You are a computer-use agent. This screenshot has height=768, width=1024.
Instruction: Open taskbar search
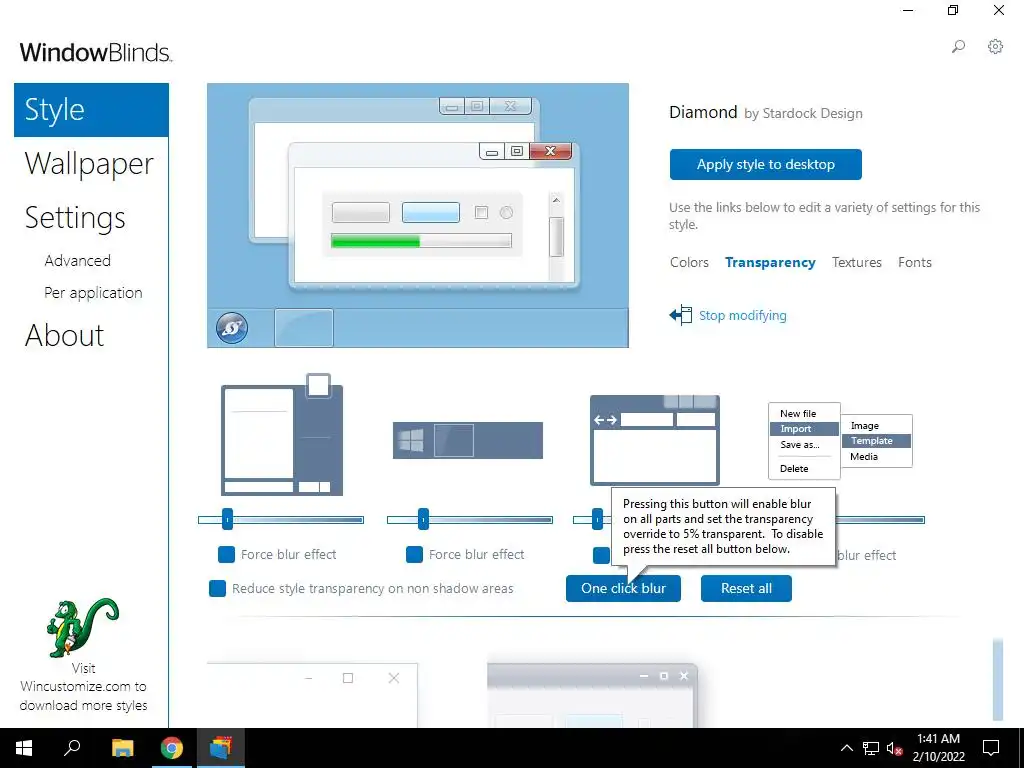(72, 748)
